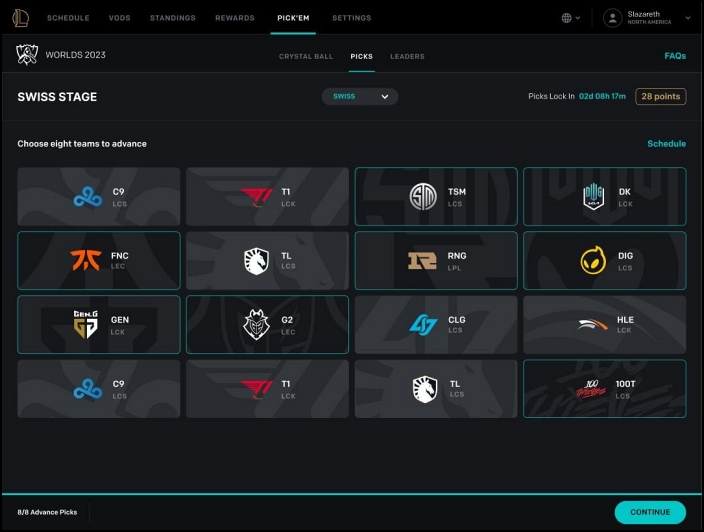Click the DK team logo icon
The height and width of the screenshot is (532, 704).
(x=595, y=197)
